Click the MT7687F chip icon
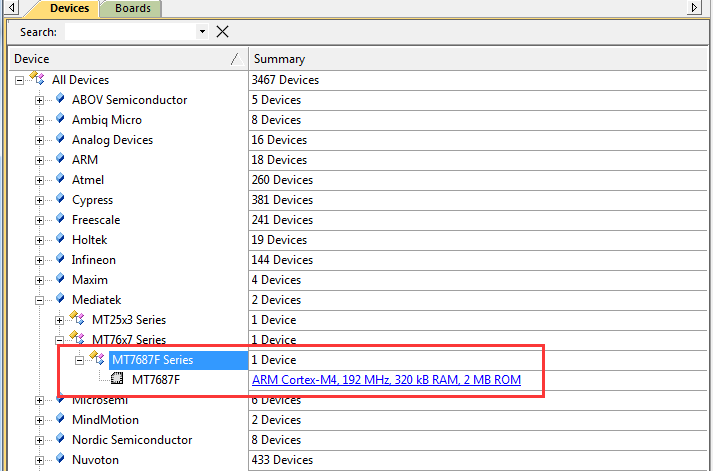The height and width of the screenshot is (471, 713). [x=117, y=378]
